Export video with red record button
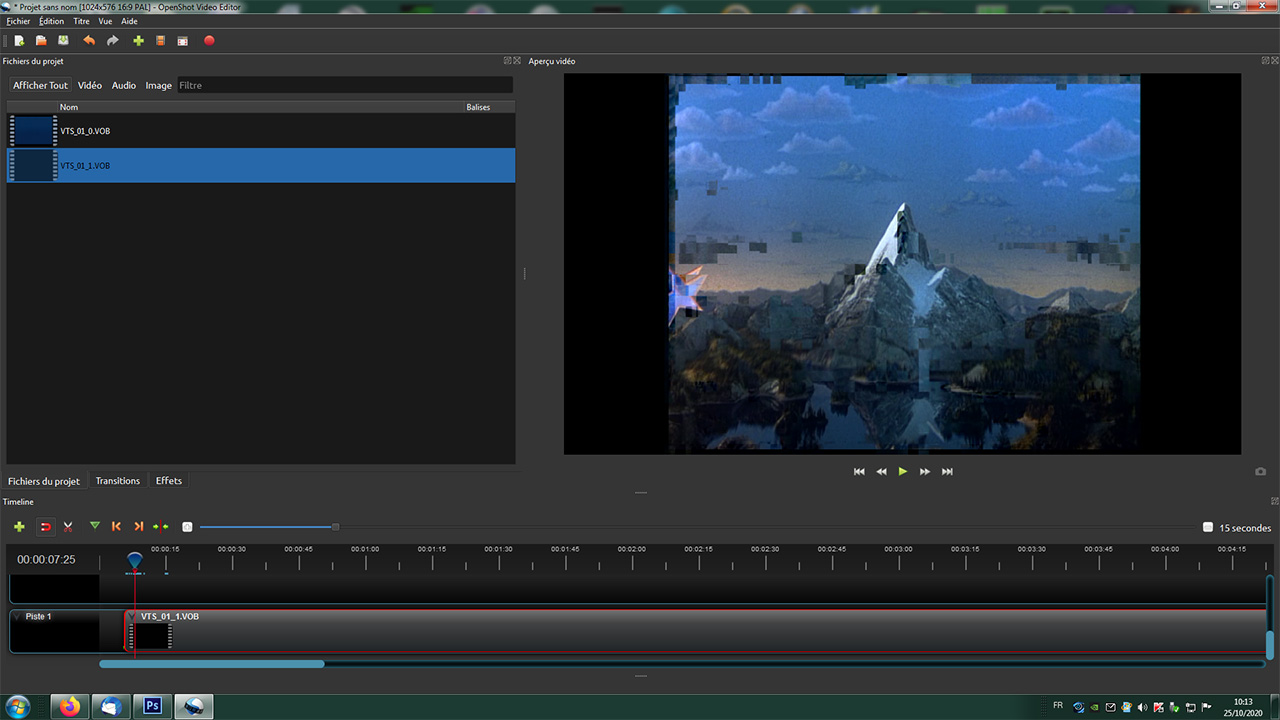 tap(209, 41)
